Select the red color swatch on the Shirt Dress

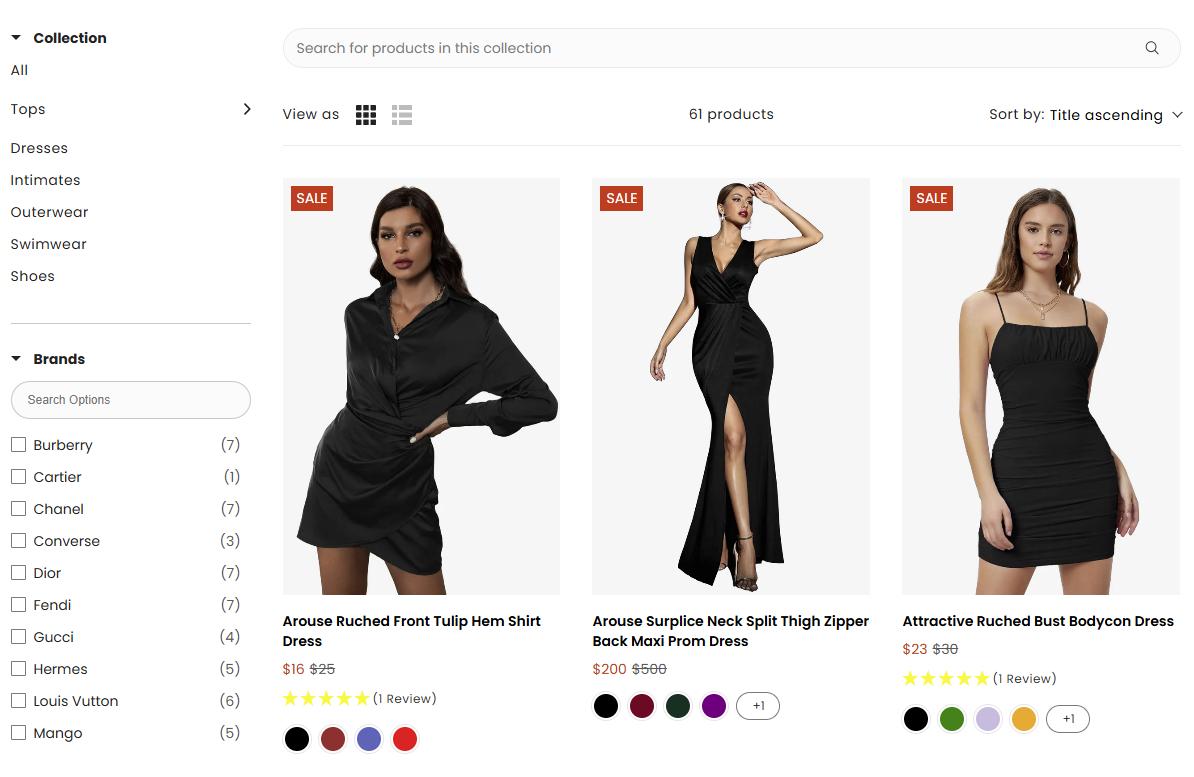pos(405,738)
